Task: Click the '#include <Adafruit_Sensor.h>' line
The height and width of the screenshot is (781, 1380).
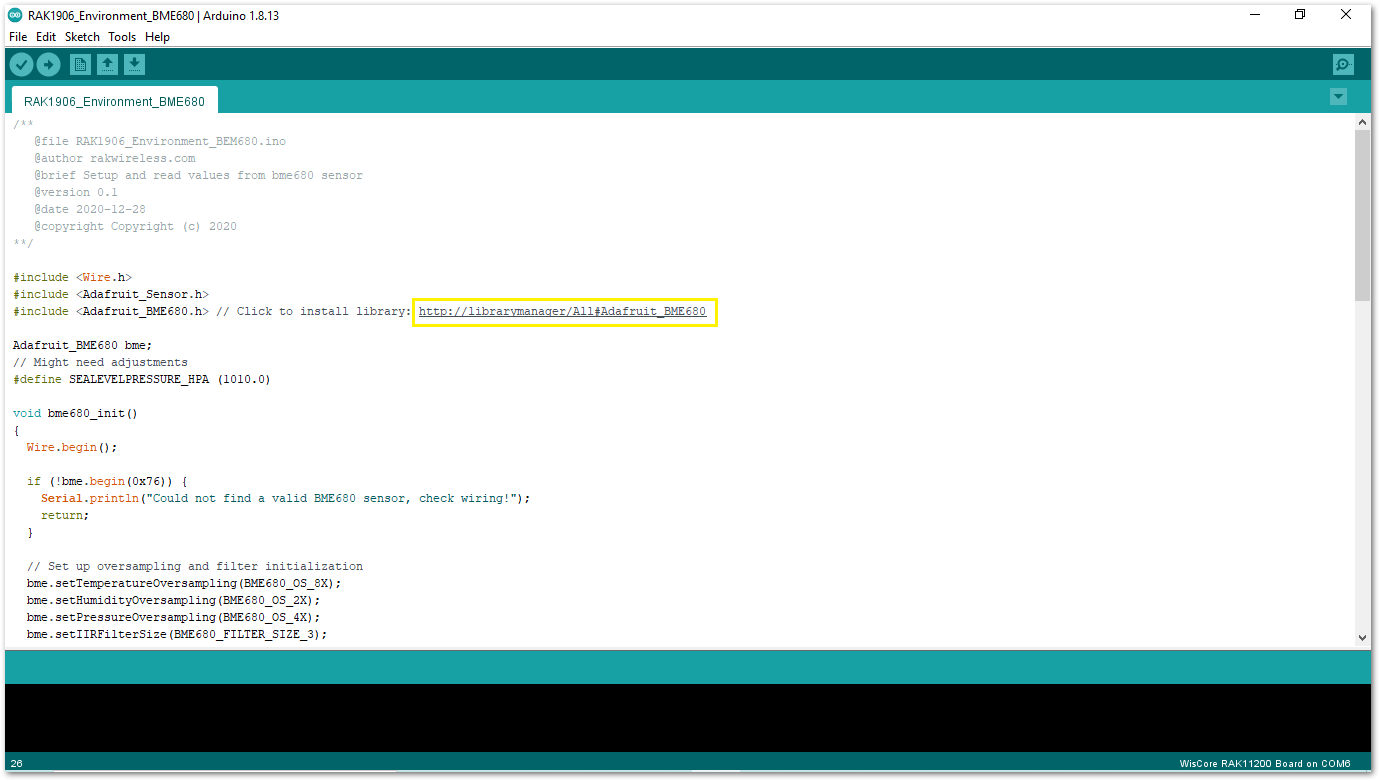Action: coord(110,295)
